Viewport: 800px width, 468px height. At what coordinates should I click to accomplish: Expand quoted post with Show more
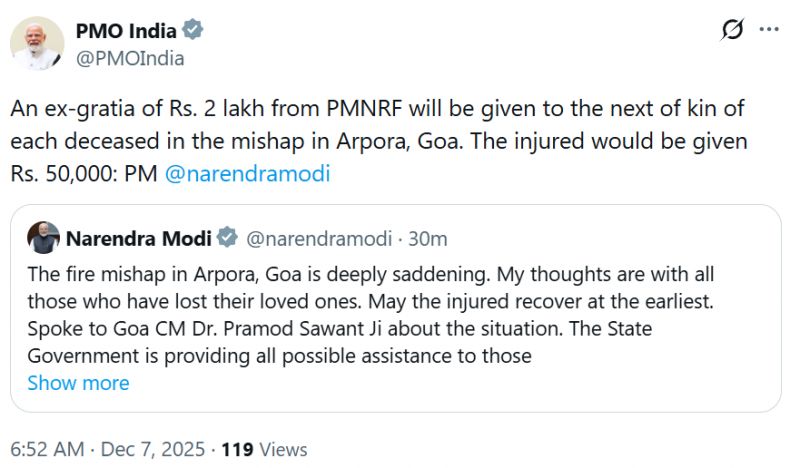pos(78,383)
